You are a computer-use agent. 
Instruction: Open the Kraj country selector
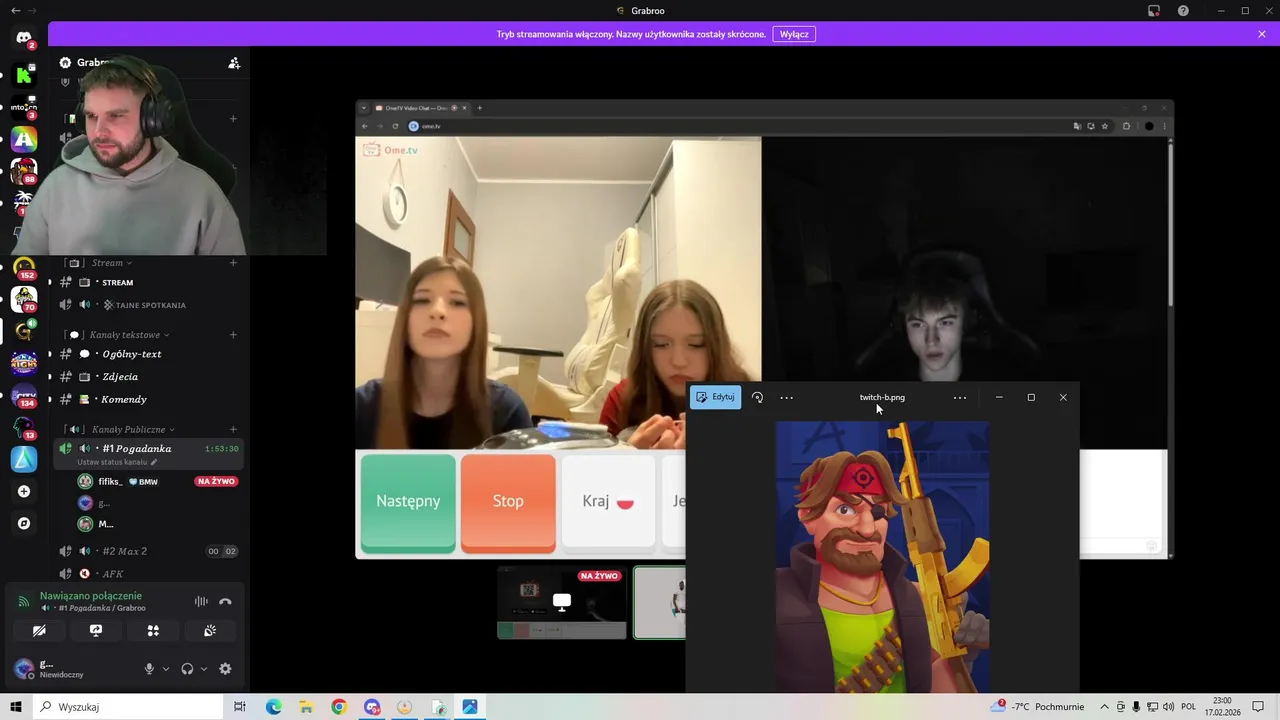tap(608, 501)
